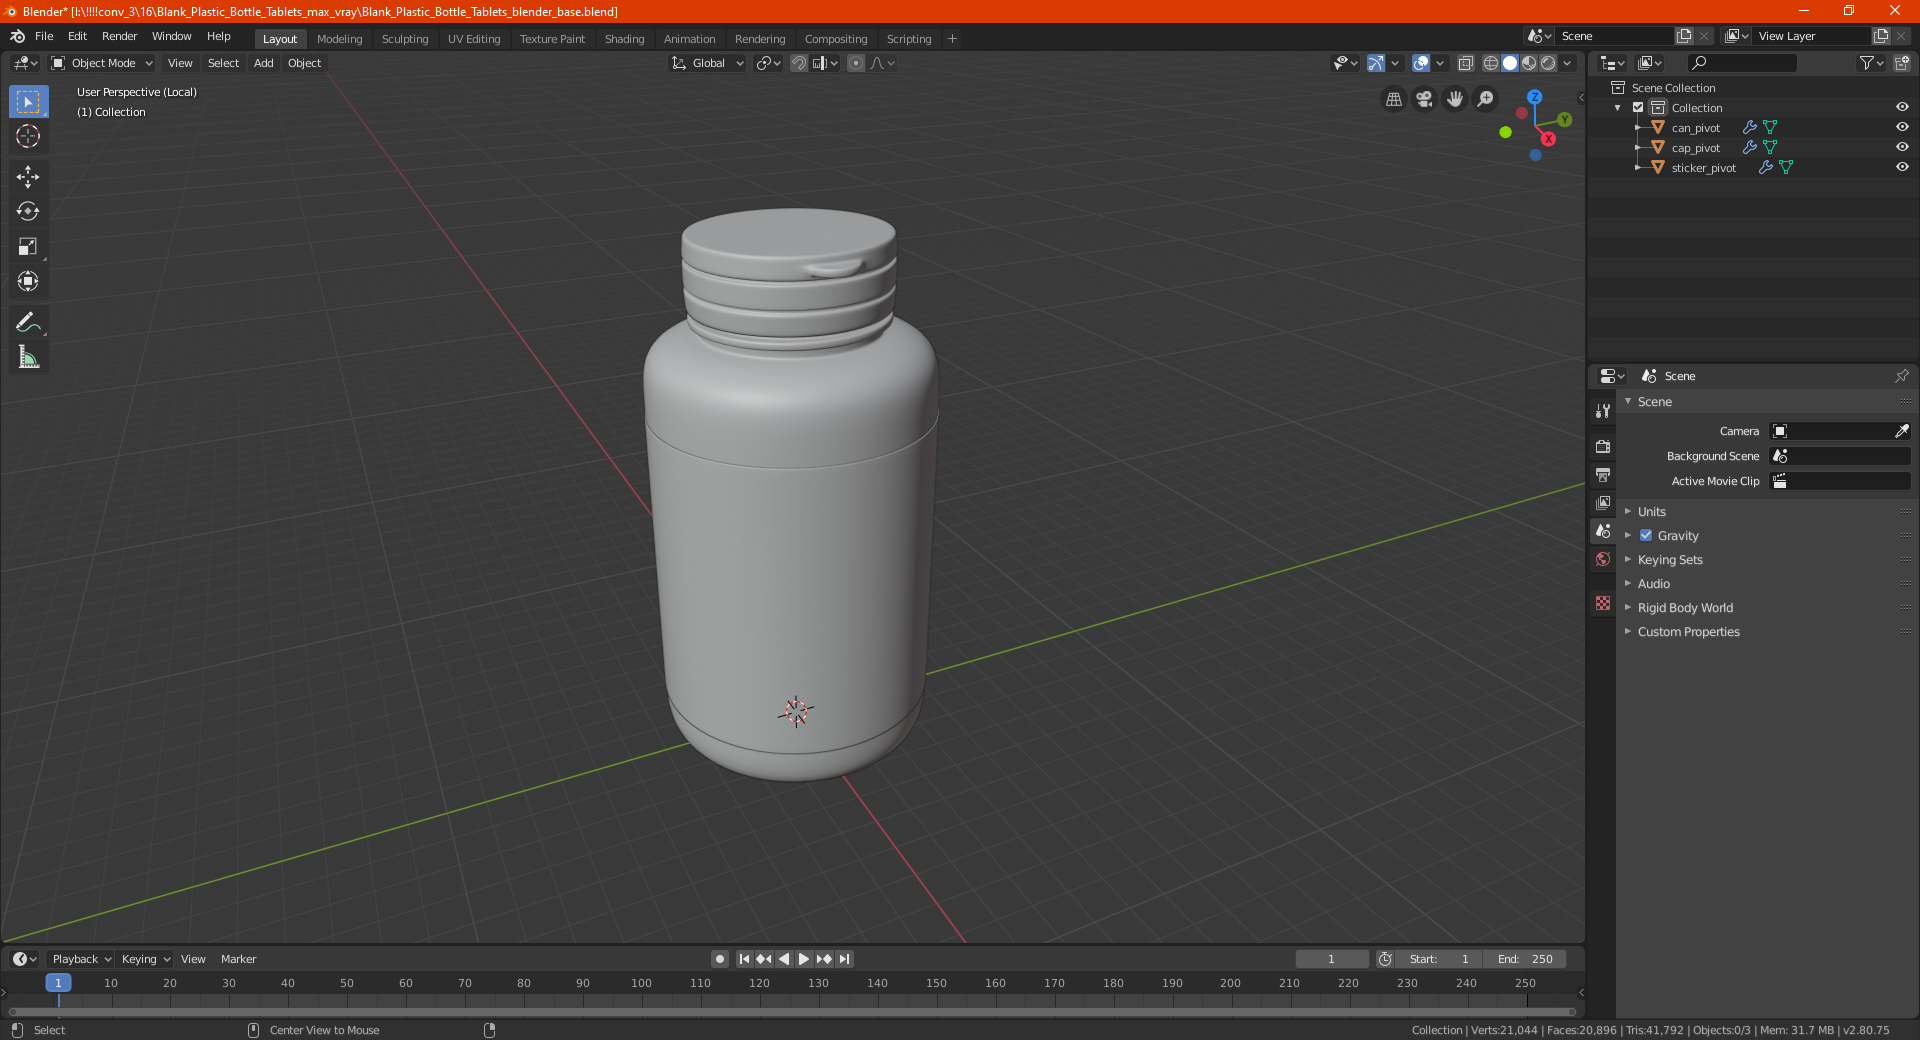Open Global transform orientation dropdown

pos(708,63)
